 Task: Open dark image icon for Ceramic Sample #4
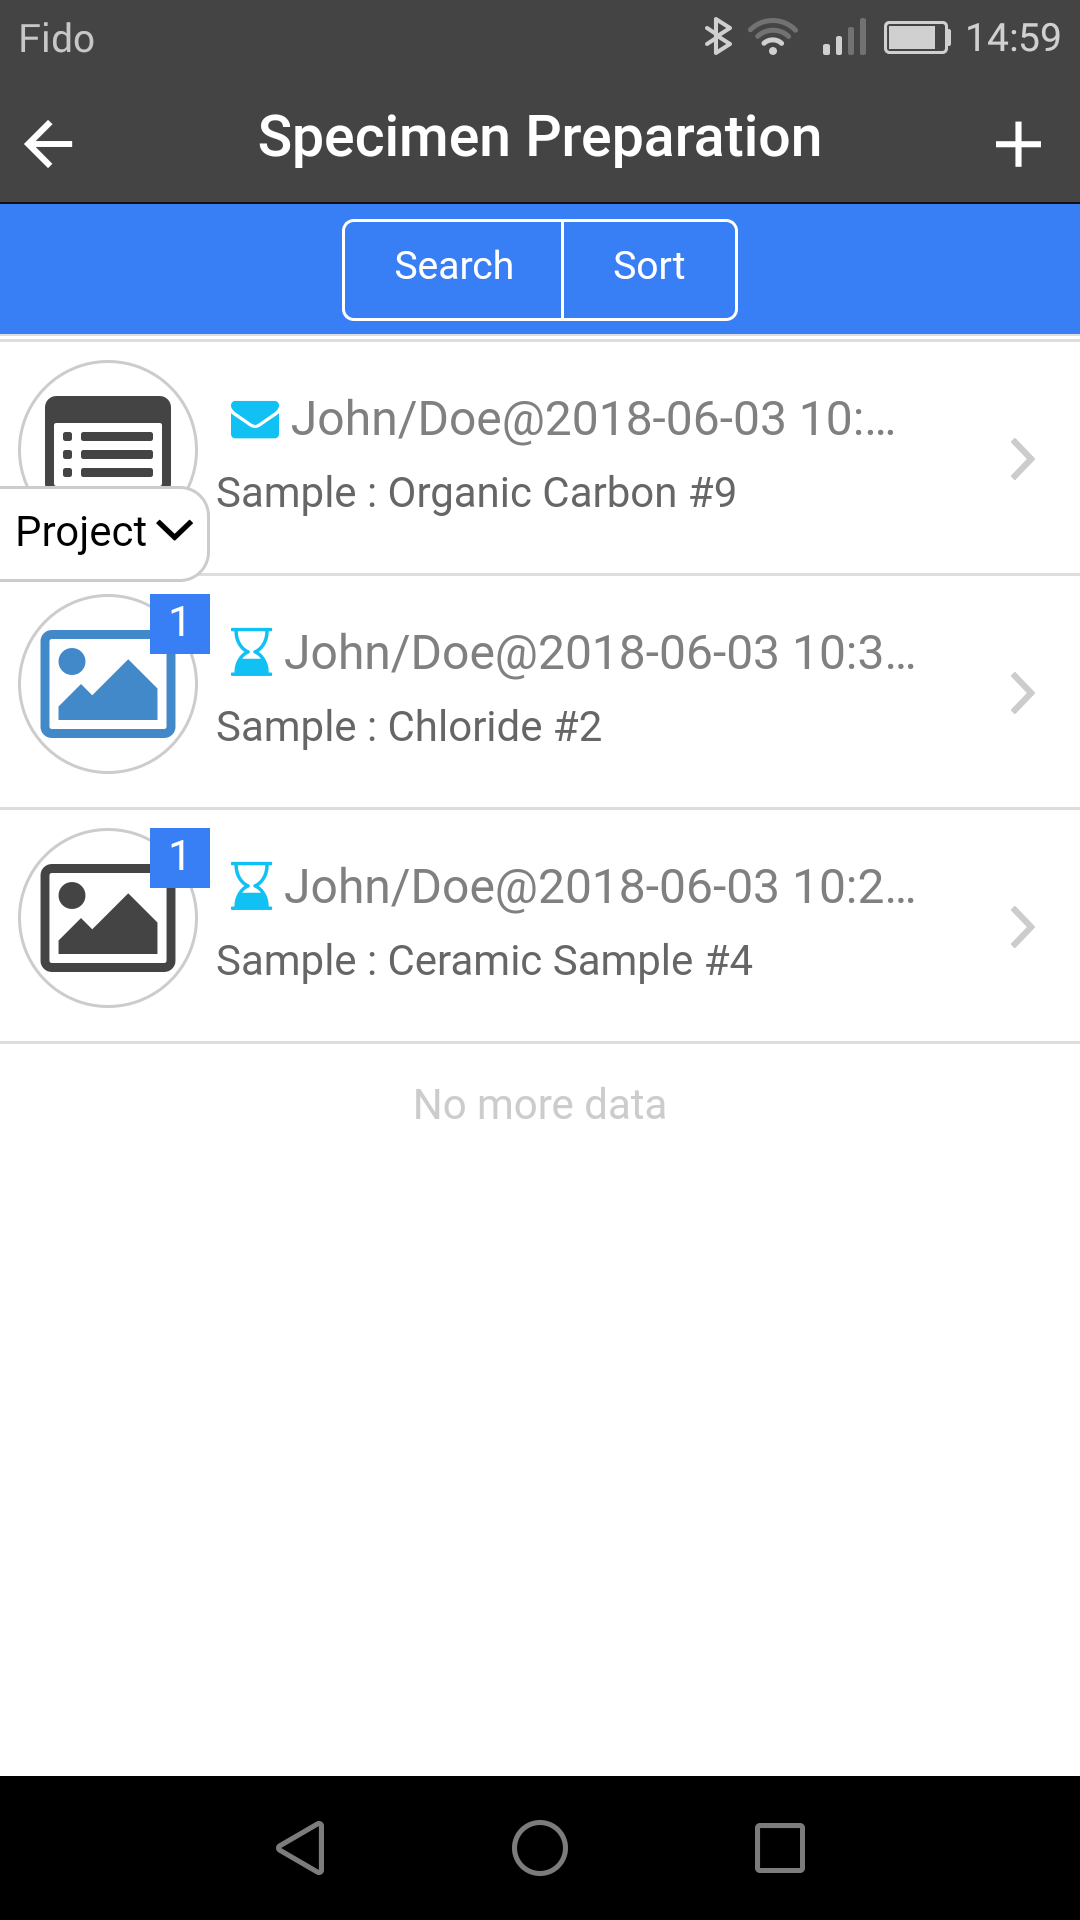click(108, 918)
